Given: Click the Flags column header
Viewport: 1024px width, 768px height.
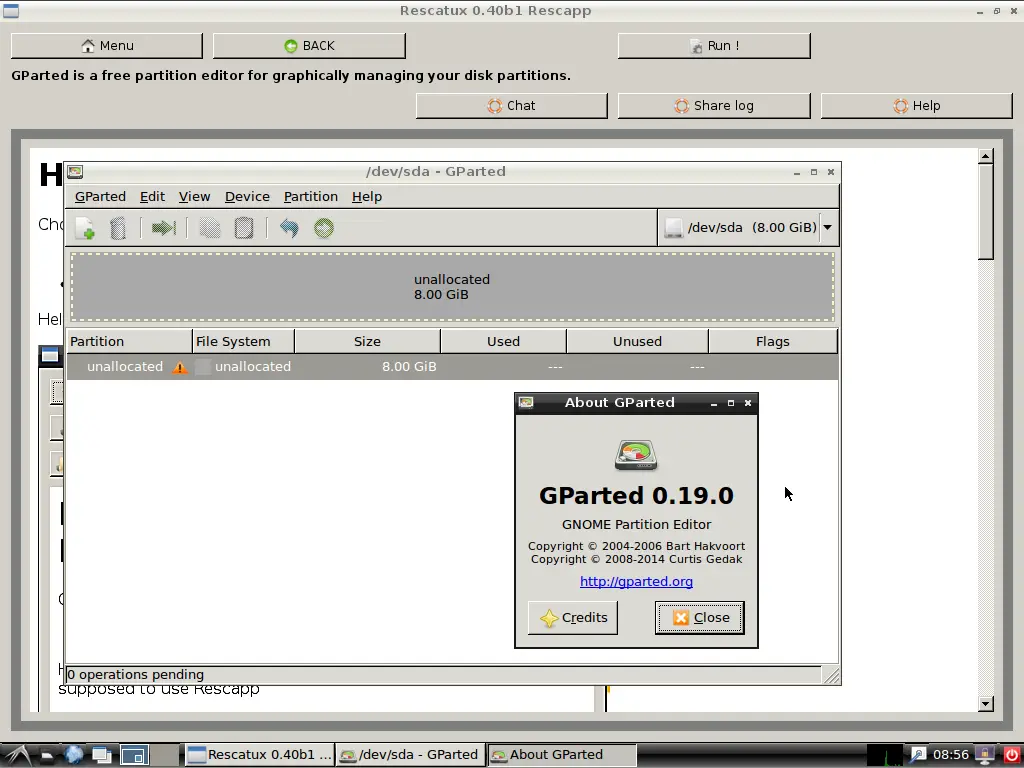Looking at the screenshot, I should tap(773, 342).
